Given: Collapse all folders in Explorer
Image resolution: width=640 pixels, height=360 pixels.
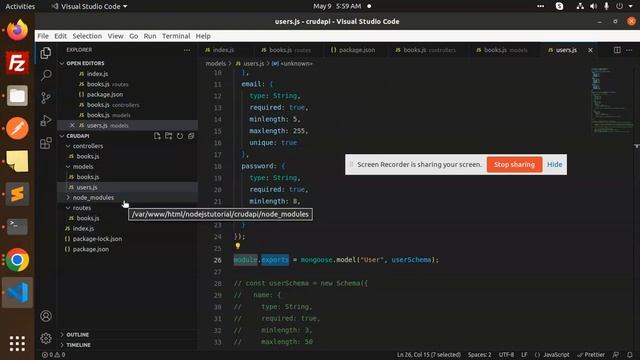Looking at the screenshot, I should coord(191,136).
